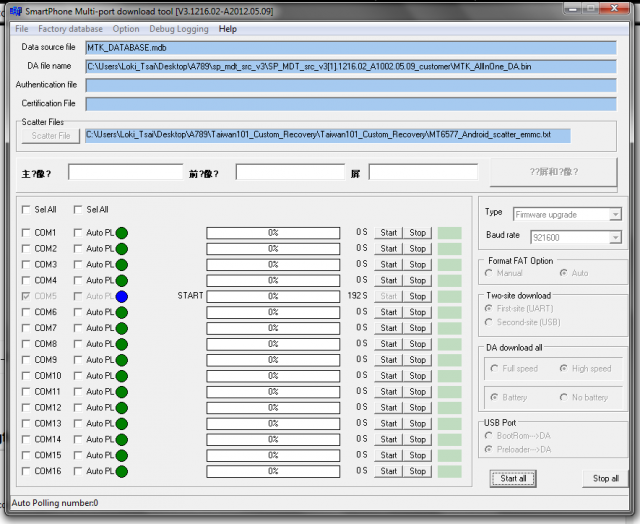Click the application icon in the title bar
The image size is (640, 524).
coord(16,11)
